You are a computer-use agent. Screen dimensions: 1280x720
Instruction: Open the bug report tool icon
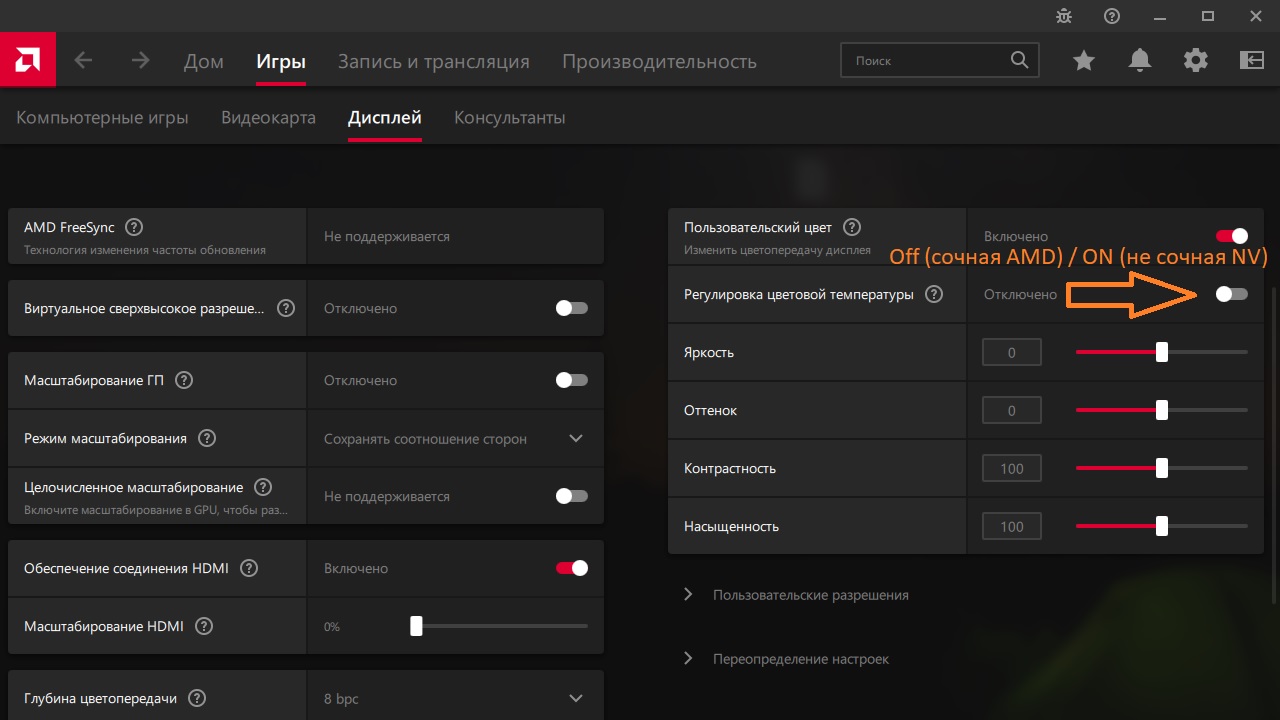coord(1064,16)
